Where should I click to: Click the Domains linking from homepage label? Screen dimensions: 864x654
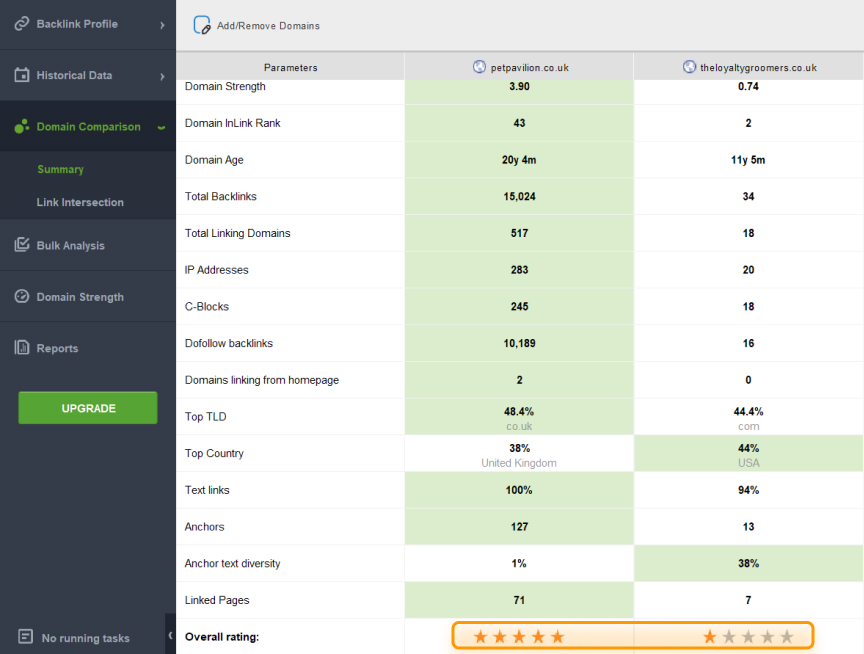point(262,380)
